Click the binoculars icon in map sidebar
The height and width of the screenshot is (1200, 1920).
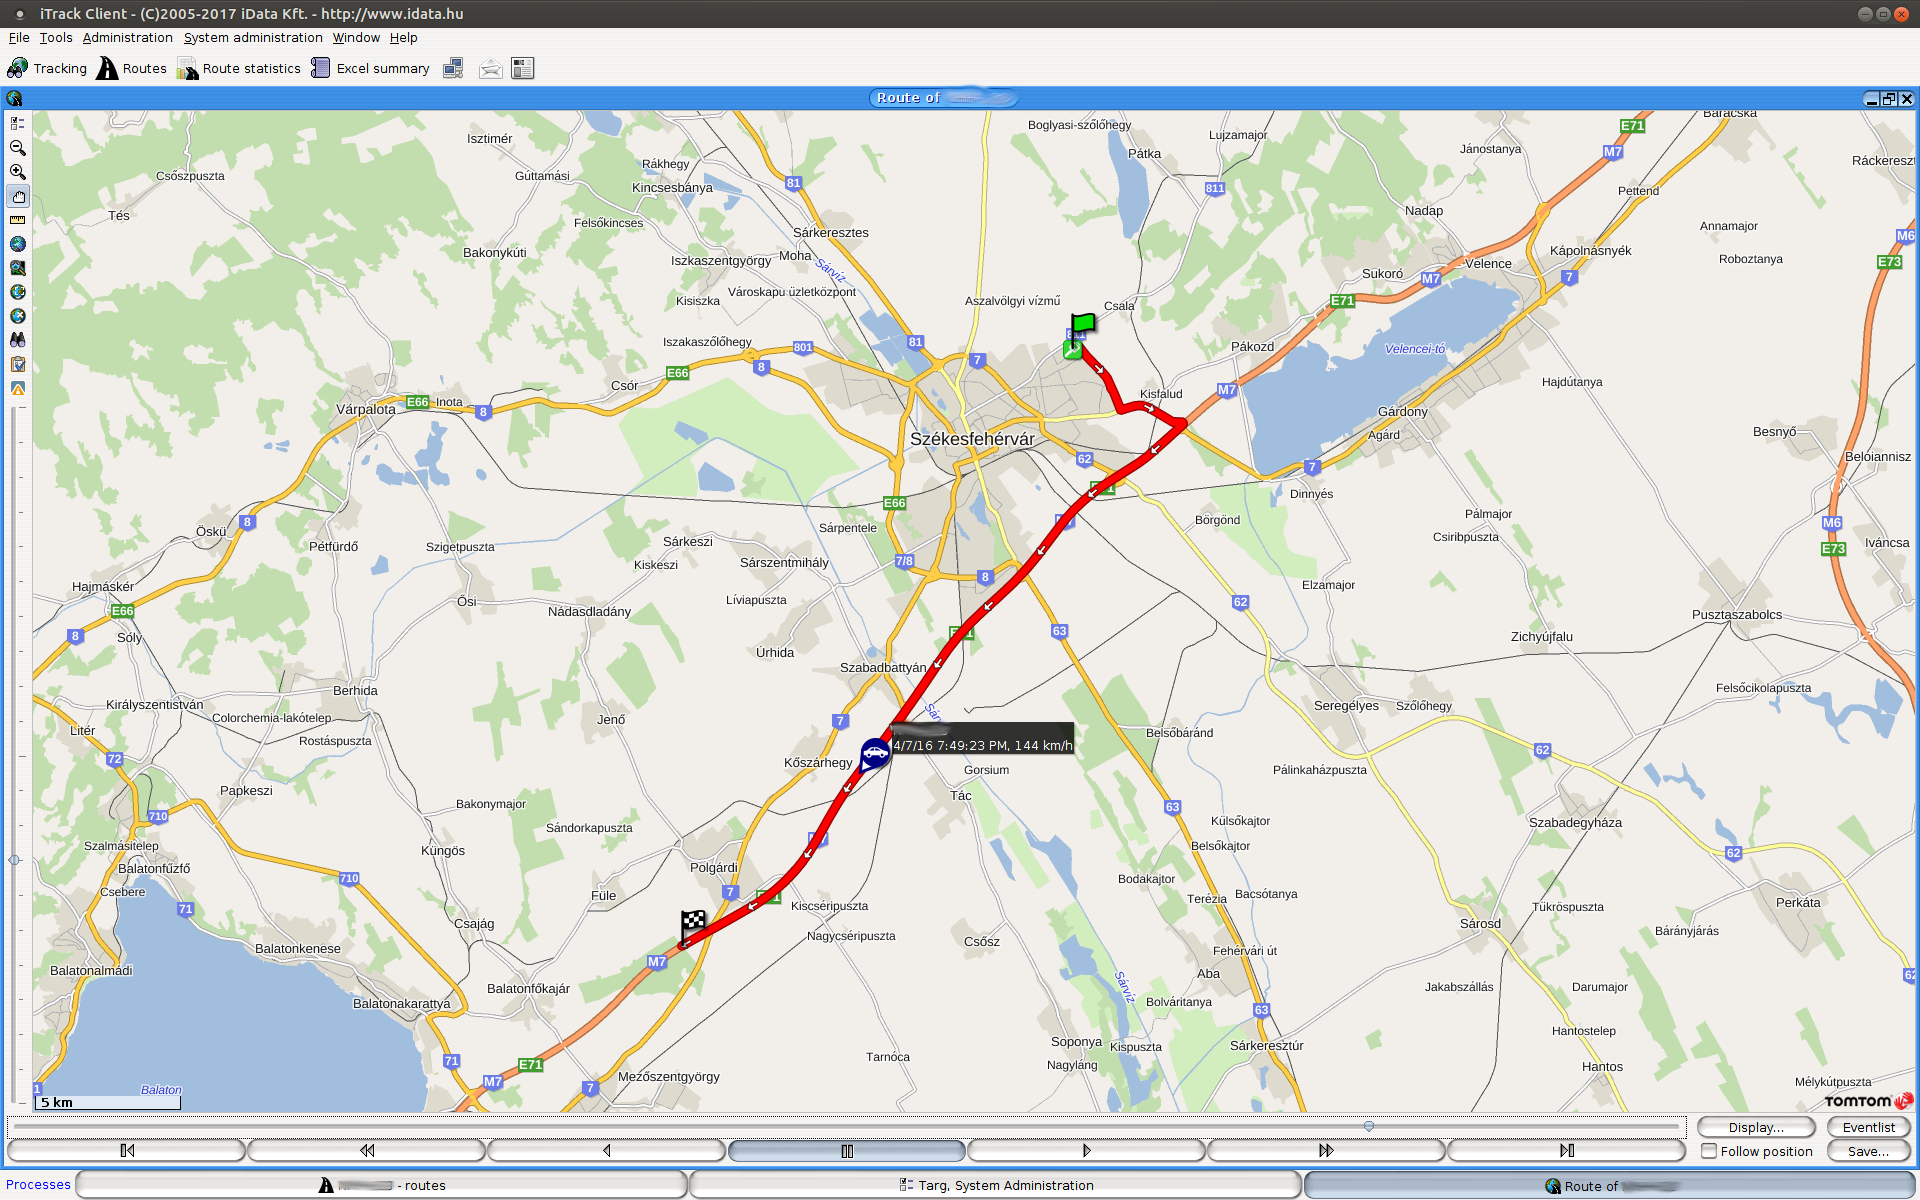pyautogui.click(x=17, y=340)
